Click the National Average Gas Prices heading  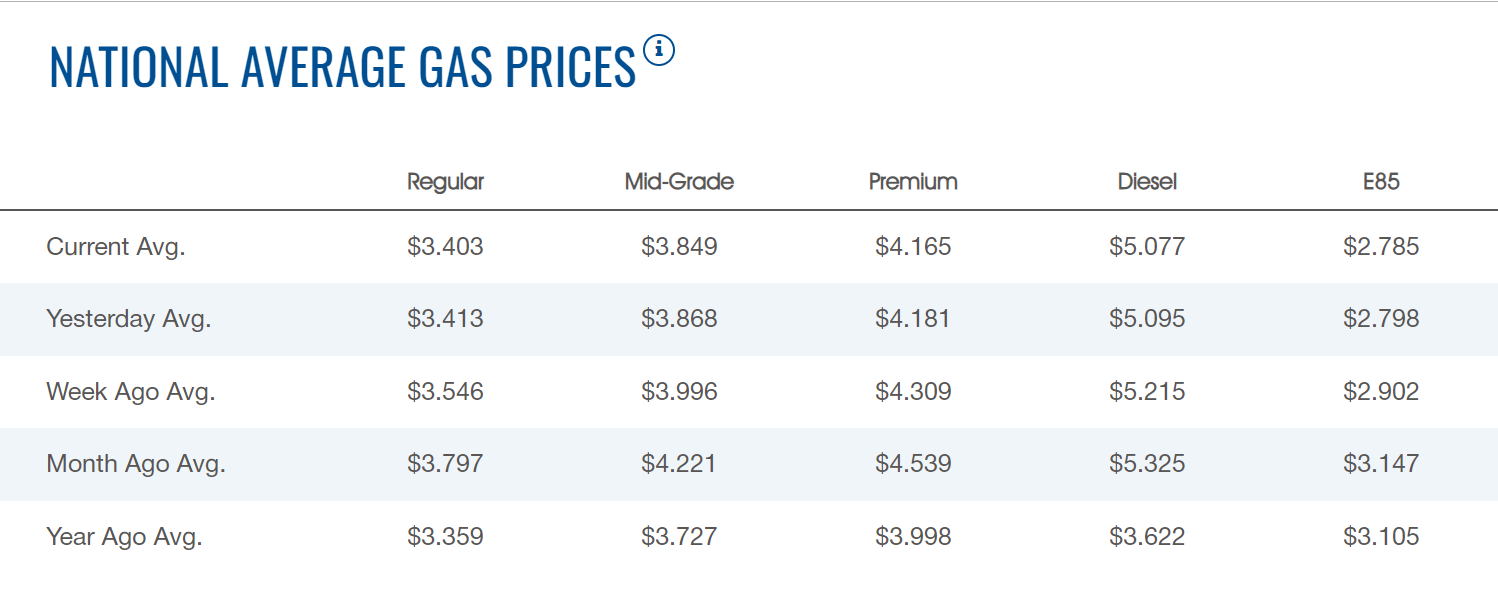coord(342,67)
